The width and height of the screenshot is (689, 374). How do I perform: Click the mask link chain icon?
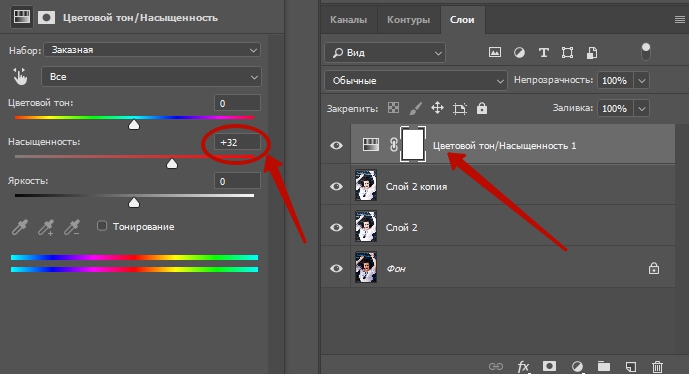tap(394, 145)
